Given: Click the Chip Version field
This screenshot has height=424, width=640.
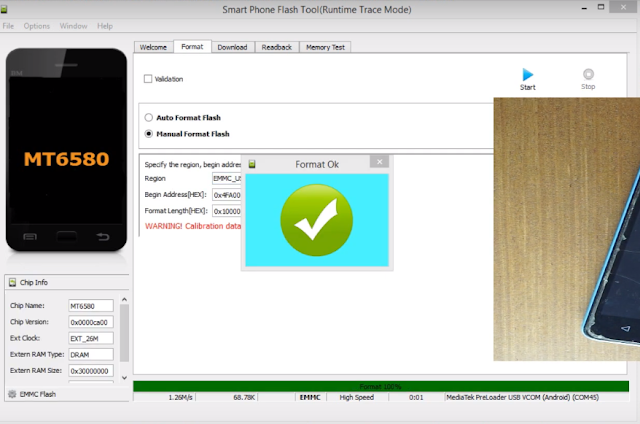Looking at the screenshot, I should [x=91, y=322].
